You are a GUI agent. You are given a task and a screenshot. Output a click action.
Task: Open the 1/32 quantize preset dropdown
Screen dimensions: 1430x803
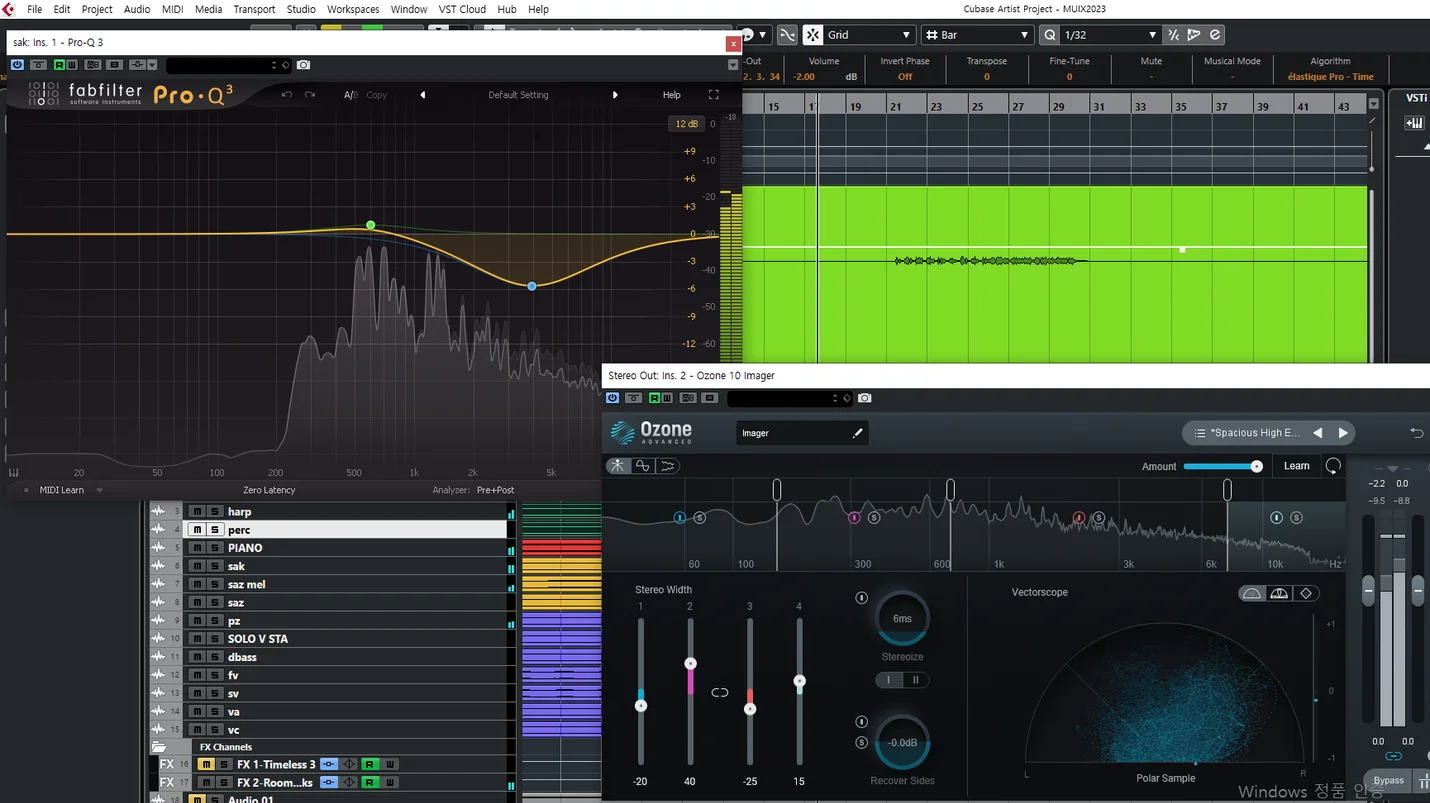tap(1110, 35)
